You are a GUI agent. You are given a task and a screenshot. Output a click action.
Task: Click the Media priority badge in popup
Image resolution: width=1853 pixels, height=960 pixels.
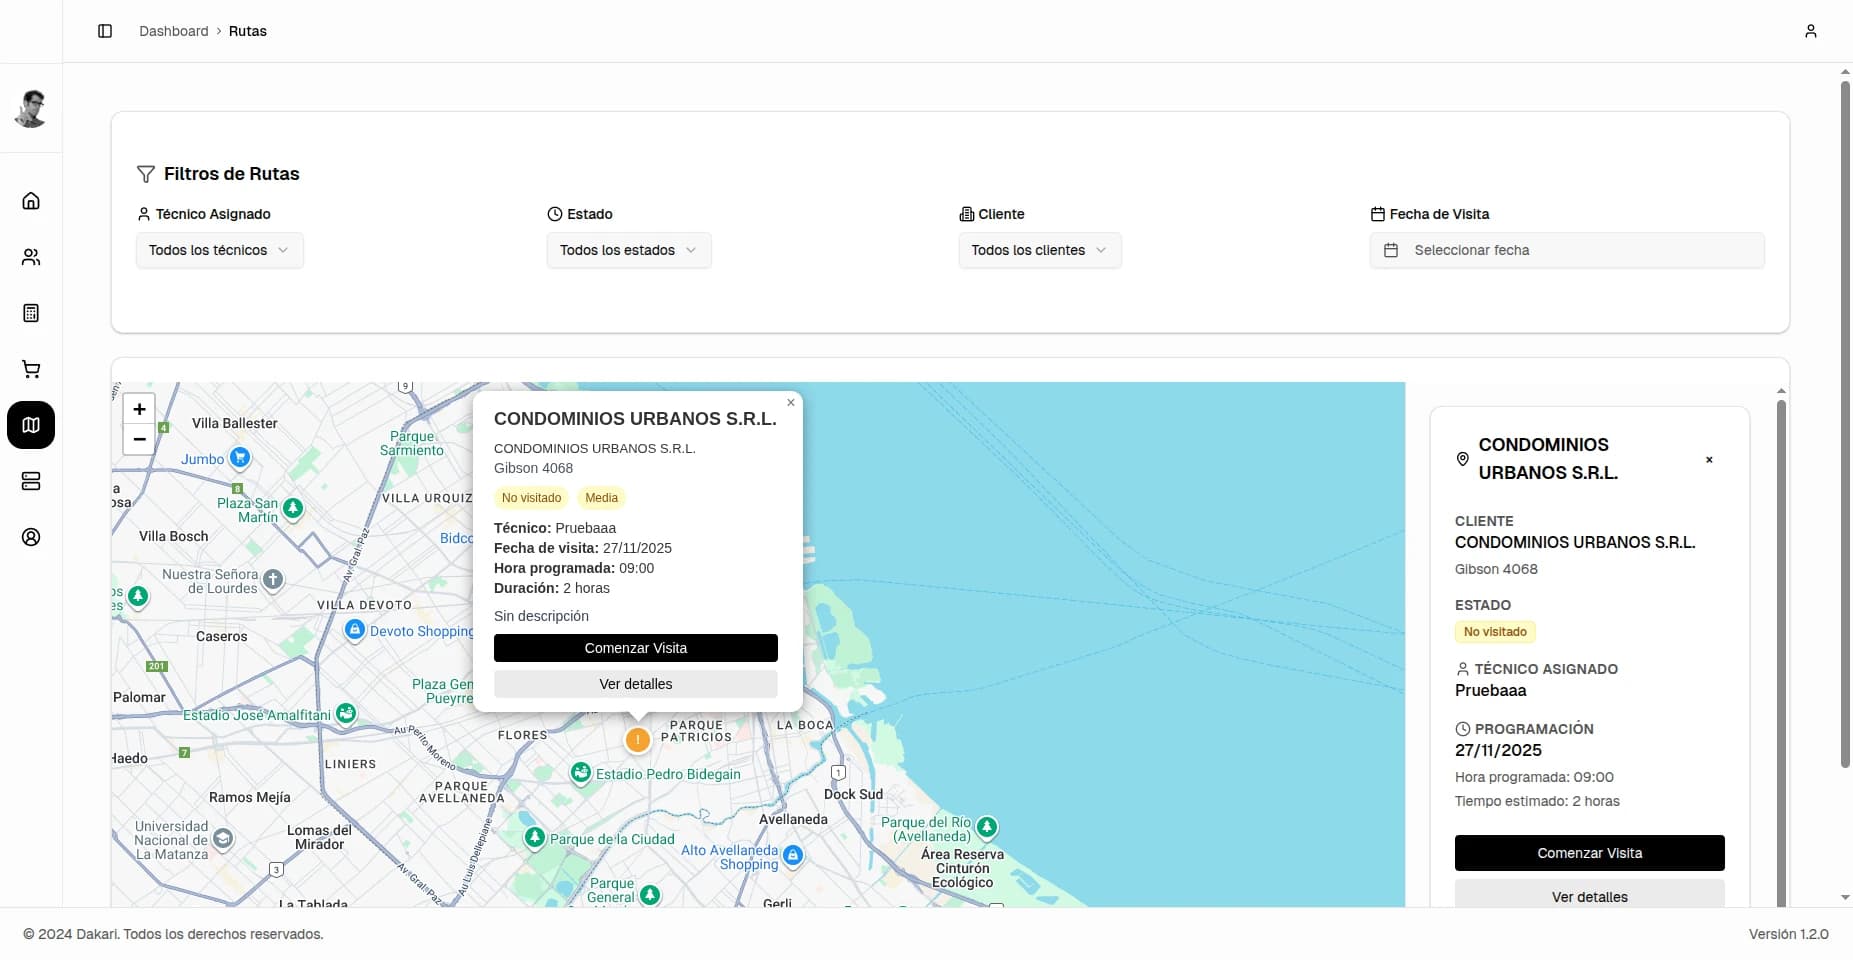[601, 498]
